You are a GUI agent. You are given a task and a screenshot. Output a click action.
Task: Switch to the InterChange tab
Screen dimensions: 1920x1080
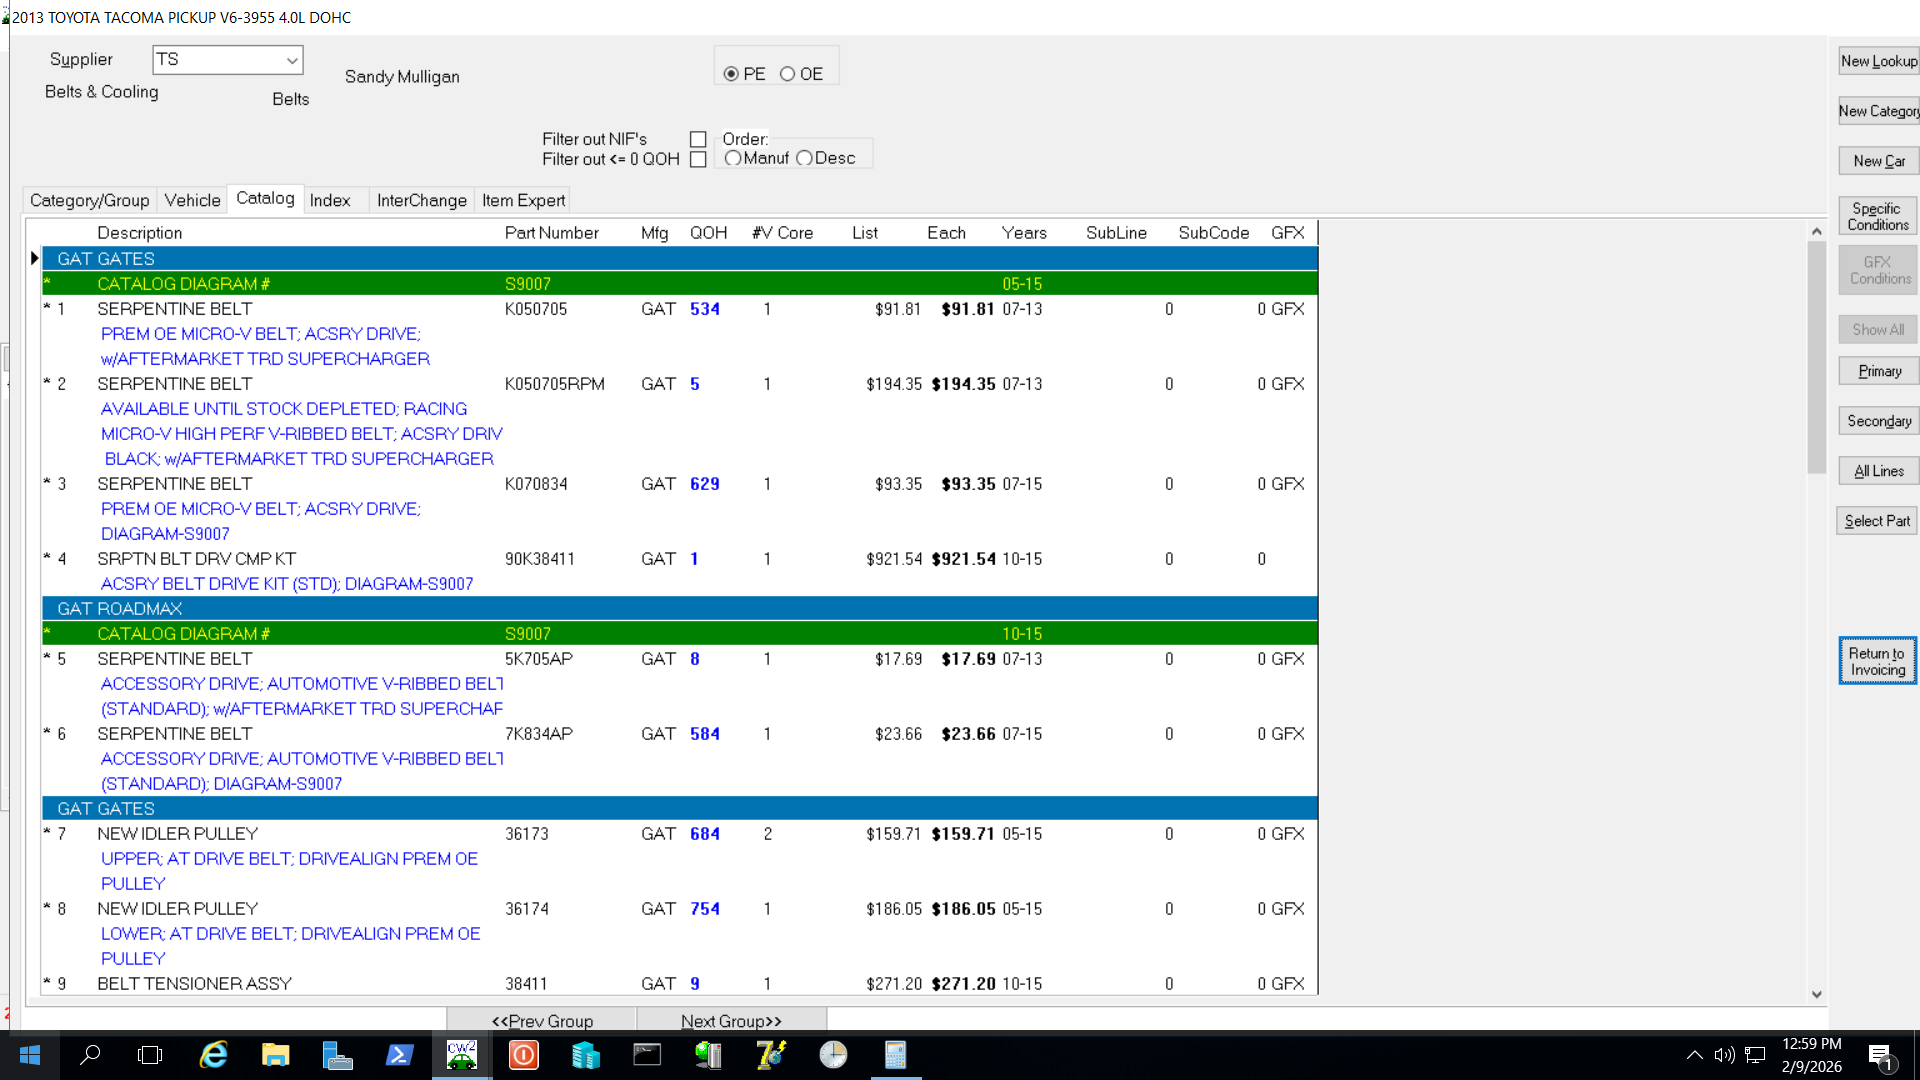421,200
